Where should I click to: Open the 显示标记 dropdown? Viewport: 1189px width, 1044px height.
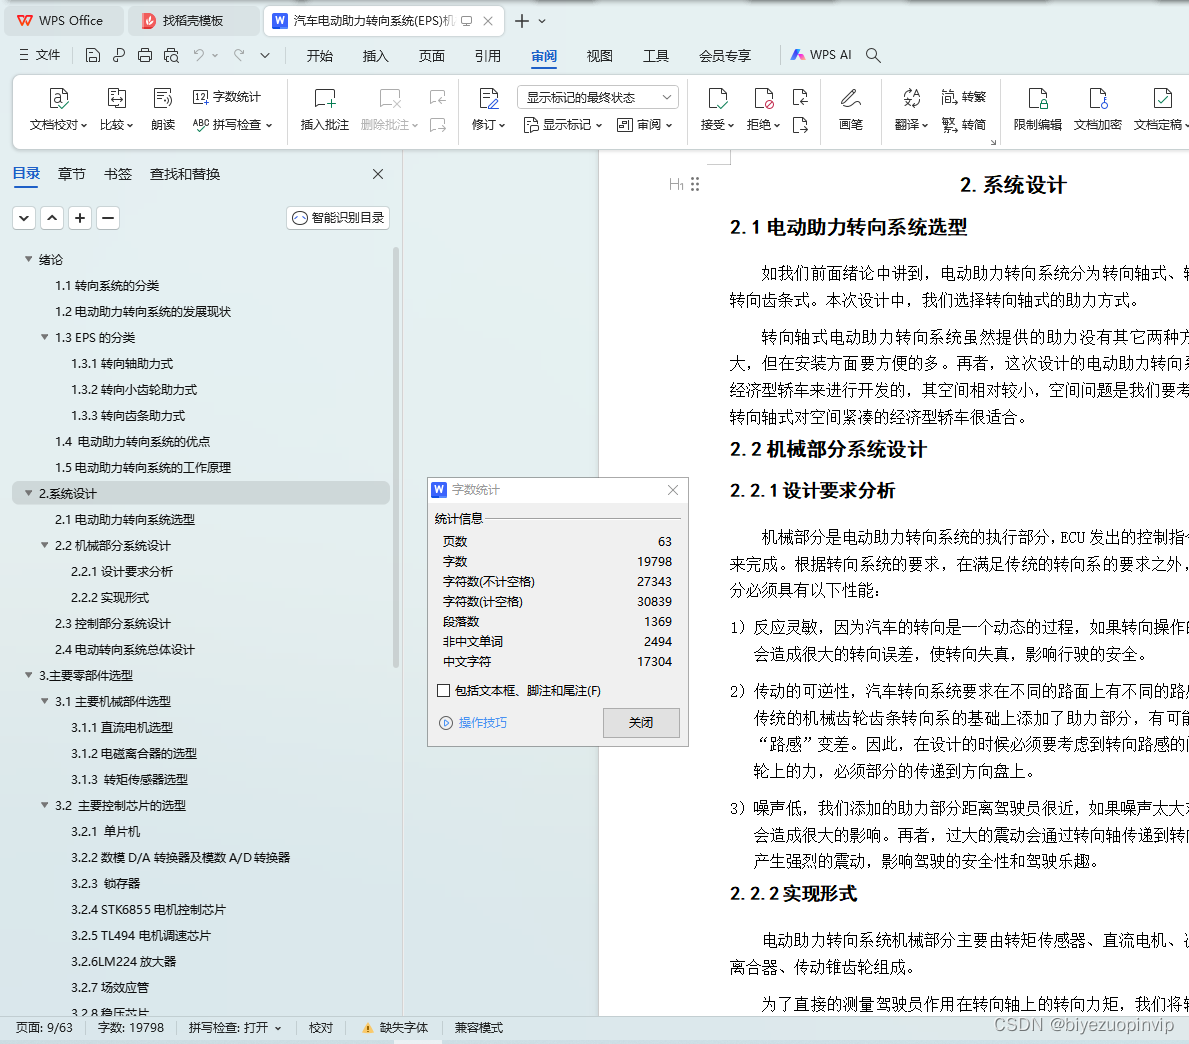coord(563,124)
